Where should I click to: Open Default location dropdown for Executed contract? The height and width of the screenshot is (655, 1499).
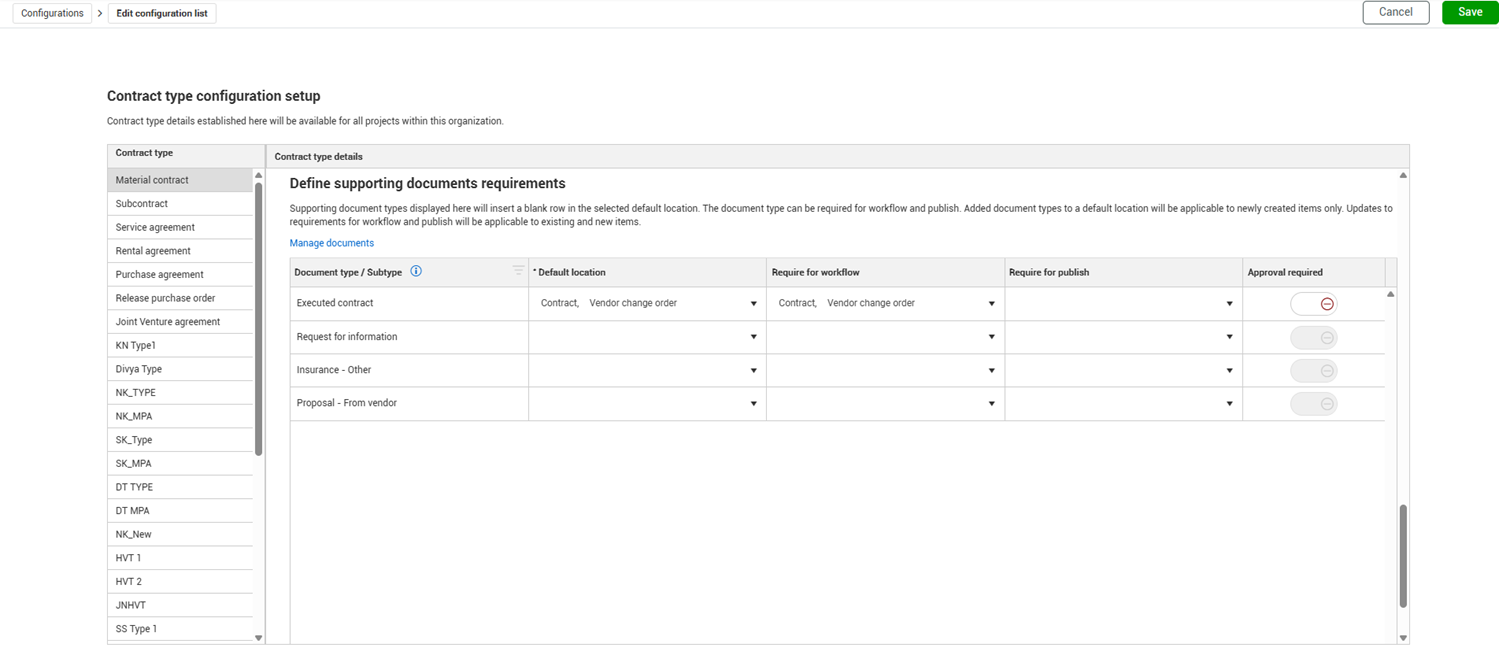(x=753, y=304)
